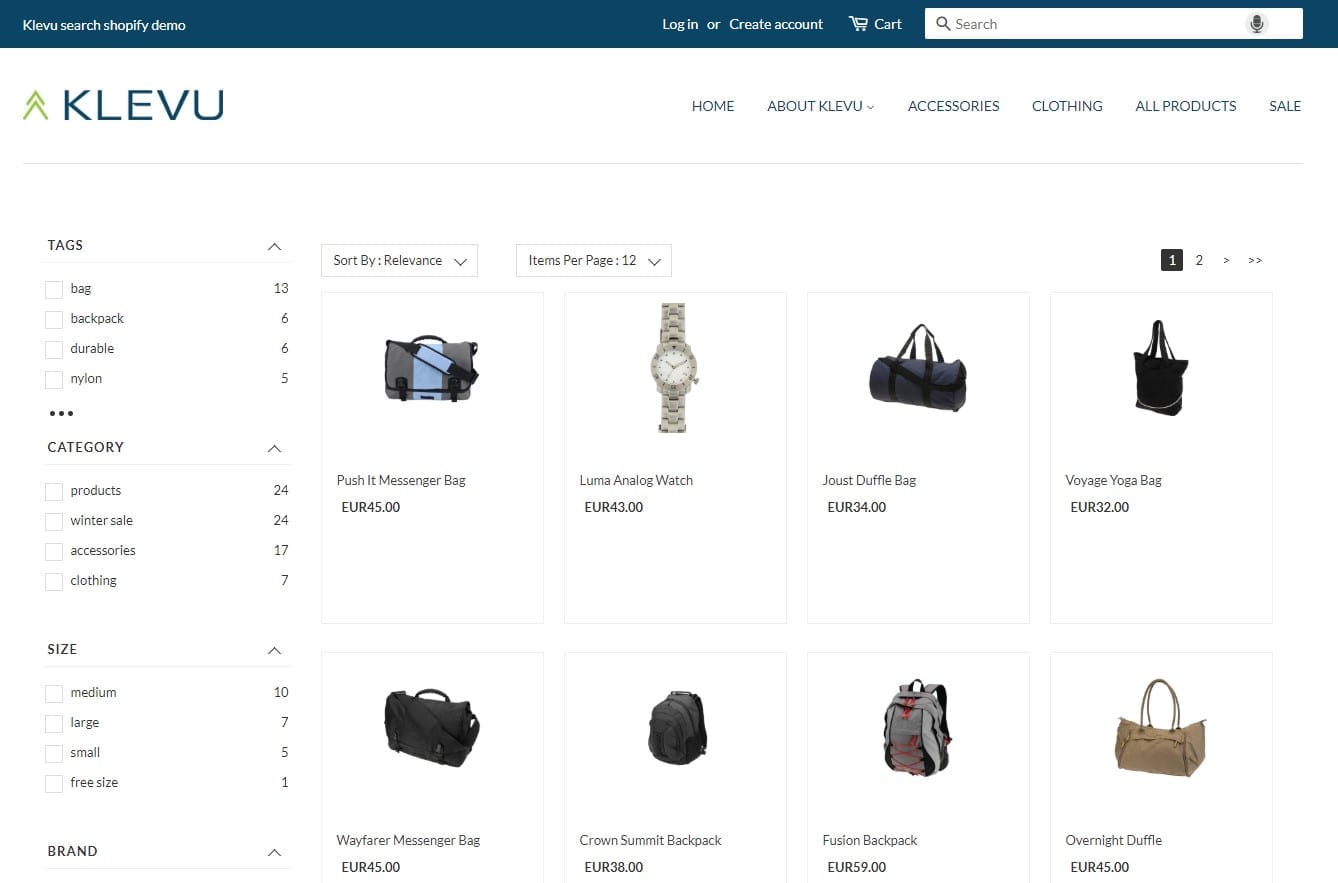Screen dimensions: 1338x883
Task: Click the Crown Summit Backpack title
Action: pyautogui.click(x=650, y=841)
